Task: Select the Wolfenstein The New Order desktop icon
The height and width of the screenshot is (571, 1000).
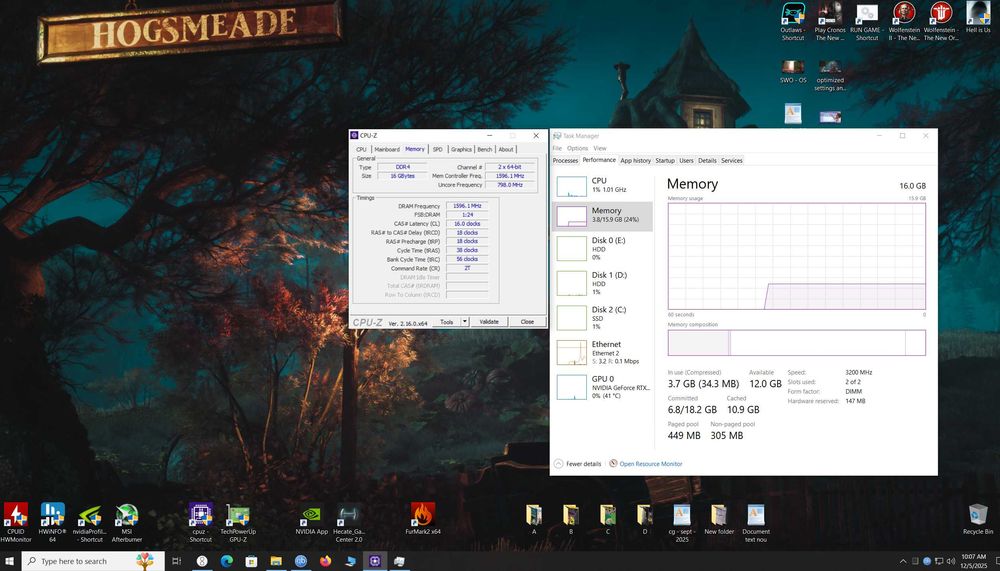Action: coord(941,21)
